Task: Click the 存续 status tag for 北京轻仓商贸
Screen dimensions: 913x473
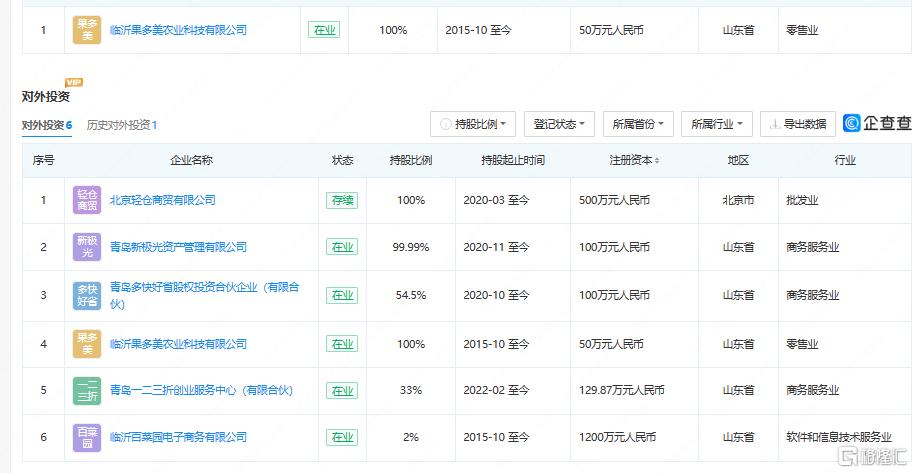Action: [x=342, y=200]
